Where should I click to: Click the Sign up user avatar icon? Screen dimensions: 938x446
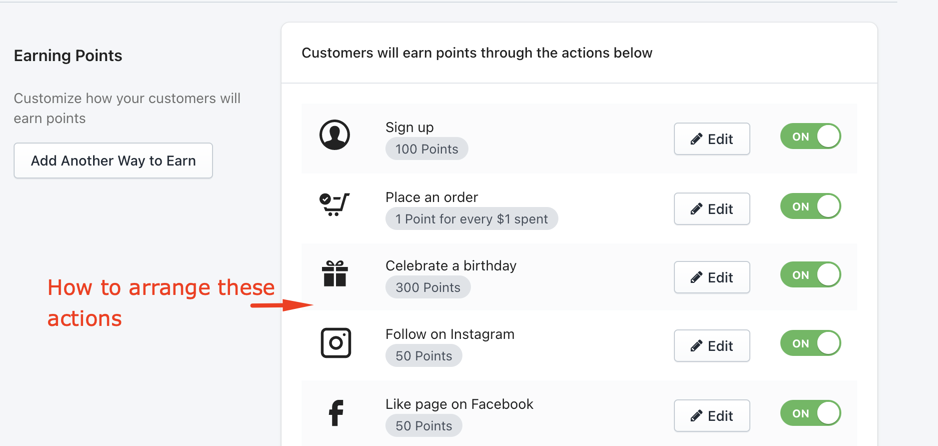pos(334,135)
